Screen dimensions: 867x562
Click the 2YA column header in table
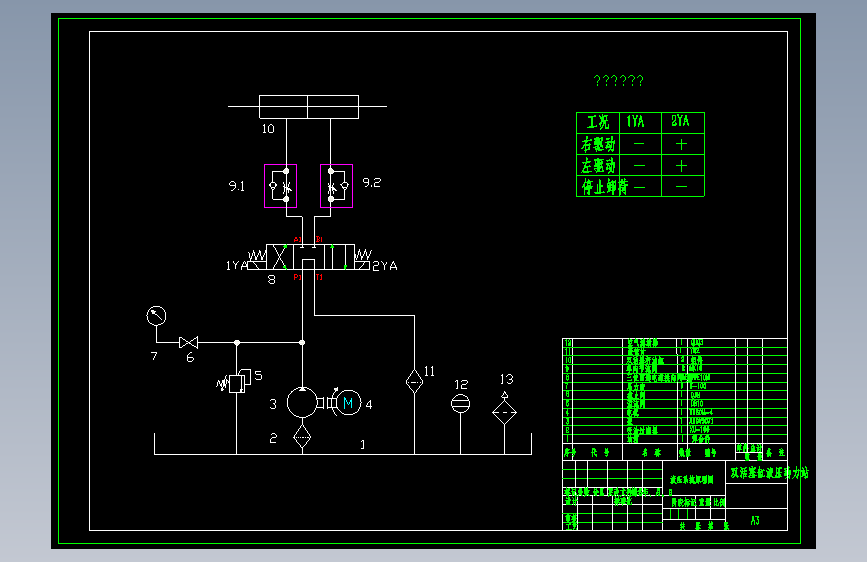681,121
